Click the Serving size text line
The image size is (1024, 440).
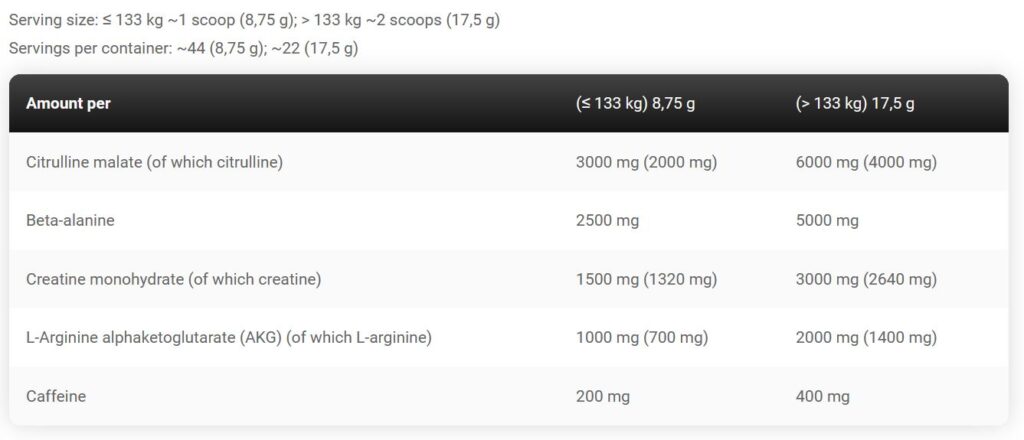pos(254,19)
